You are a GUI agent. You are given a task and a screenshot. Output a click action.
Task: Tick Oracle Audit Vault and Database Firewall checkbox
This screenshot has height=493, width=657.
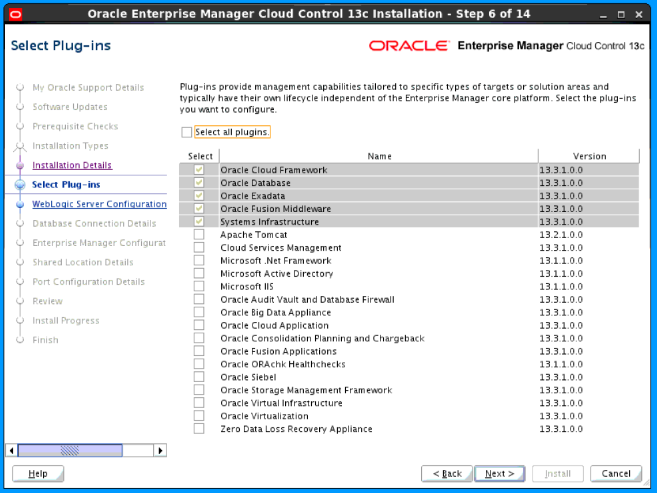(x=199, y=299)
